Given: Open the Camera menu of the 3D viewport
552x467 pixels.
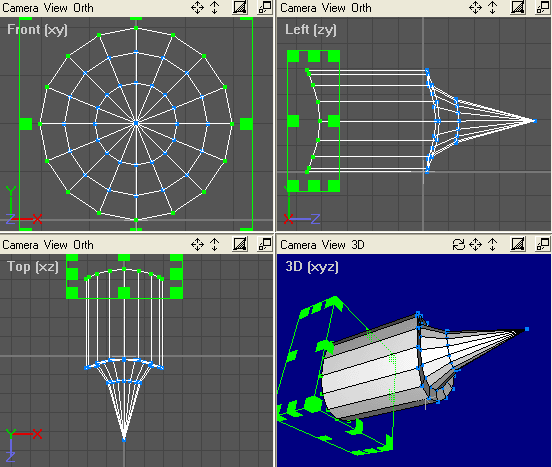Looking at the screenshot, I should click(298, 245).
